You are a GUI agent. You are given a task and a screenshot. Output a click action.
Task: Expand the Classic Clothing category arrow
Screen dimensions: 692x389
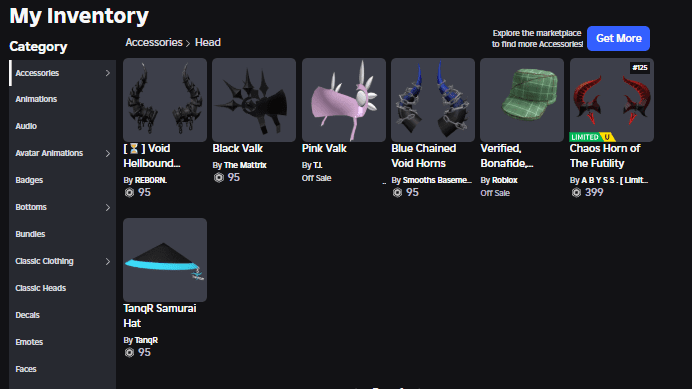coord(108,261)
